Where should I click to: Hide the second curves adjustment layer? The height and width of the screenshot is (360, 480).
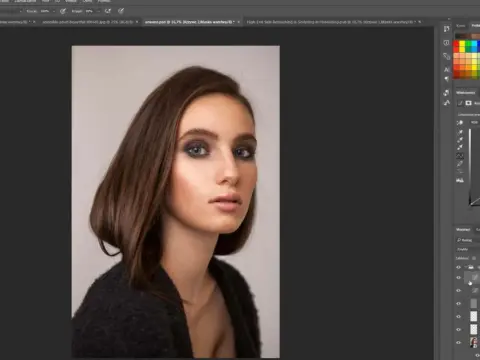(459, 291)
